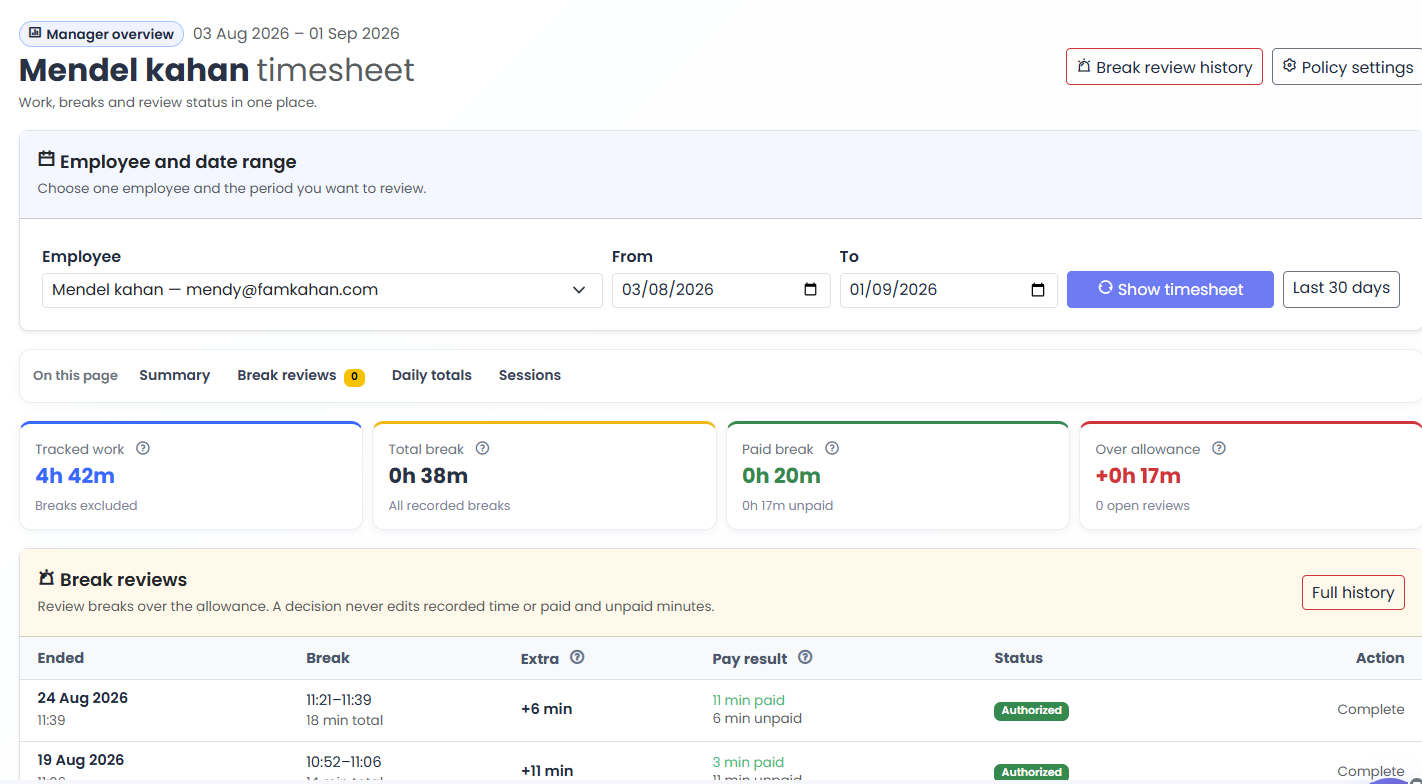Select the Last 30 days preset
The width and height of the screenshot is (1422, 784).
coord(1341,288)
